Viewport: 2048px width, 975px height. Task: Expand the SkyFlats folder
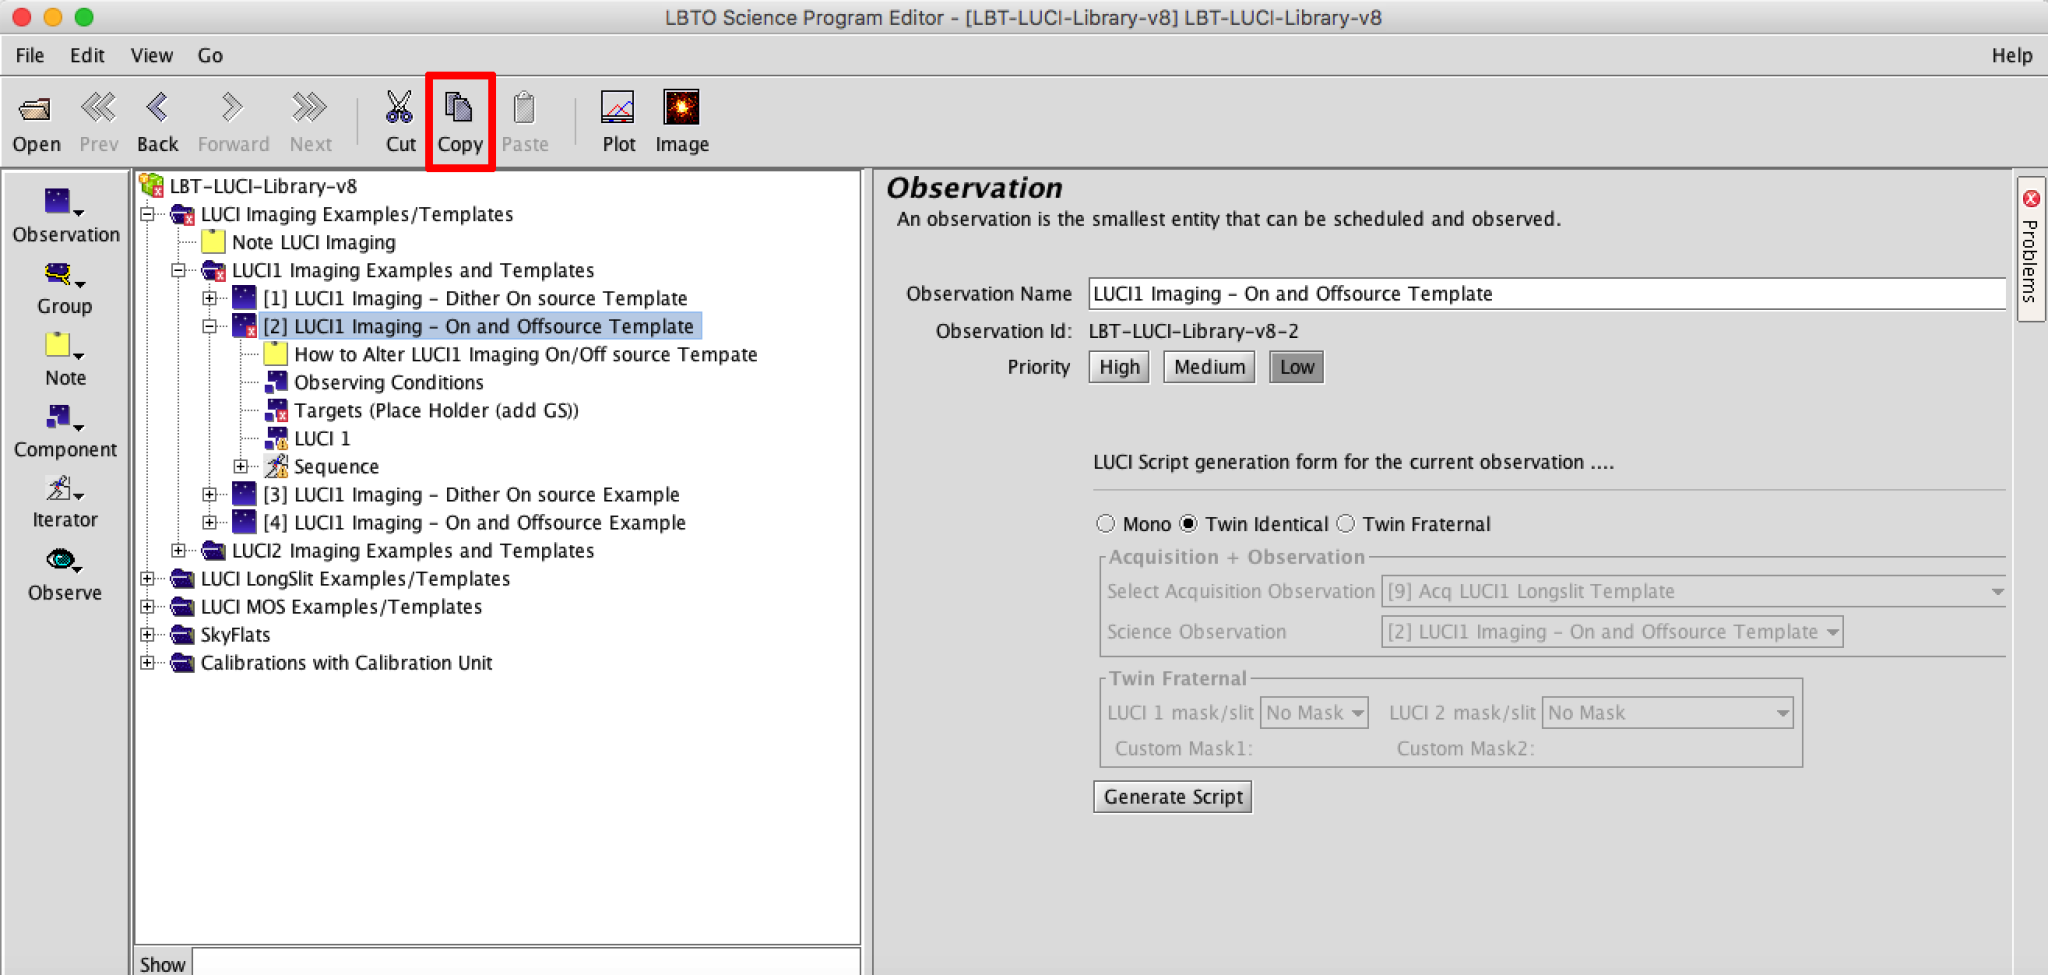148,634
